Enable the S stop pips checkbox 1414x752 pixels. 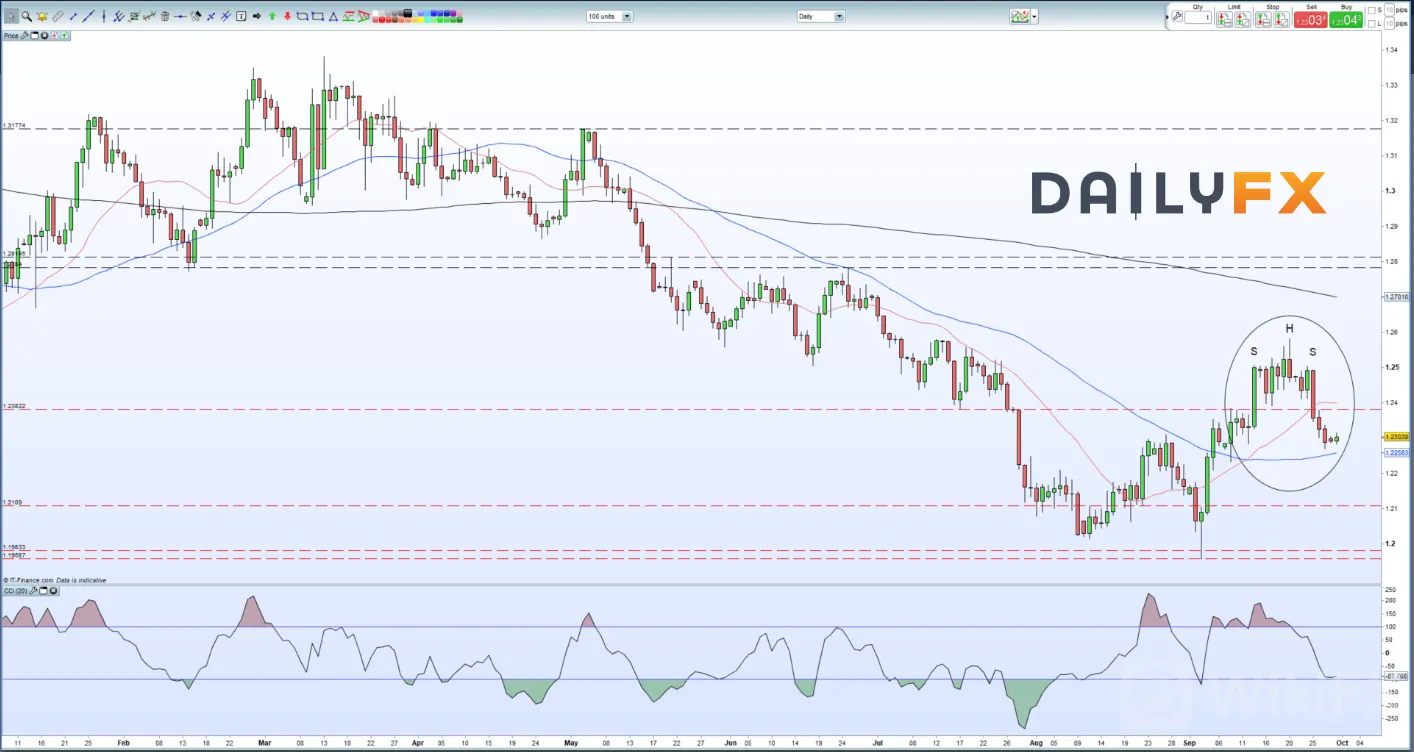tap(1371, 10)
